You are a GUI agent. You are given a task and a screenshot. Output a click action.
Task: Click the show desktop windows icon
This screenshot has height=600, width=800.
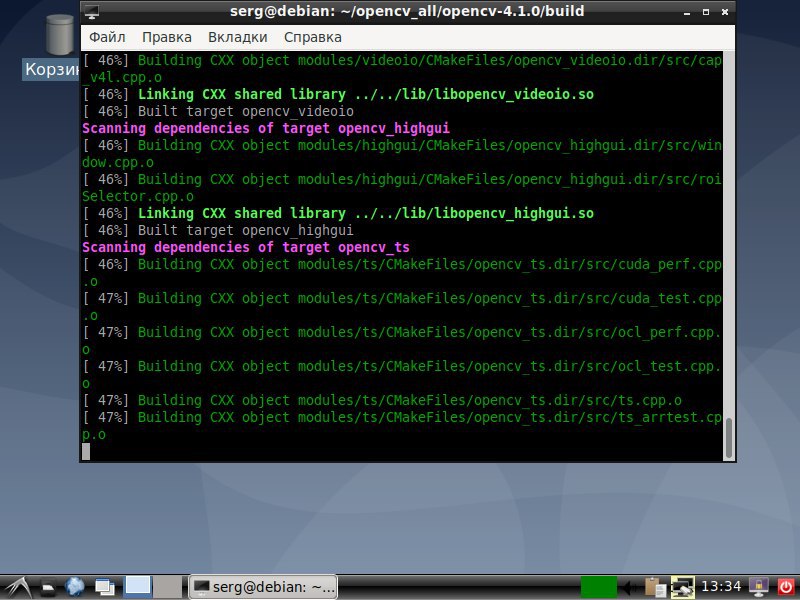coord(105,588)
